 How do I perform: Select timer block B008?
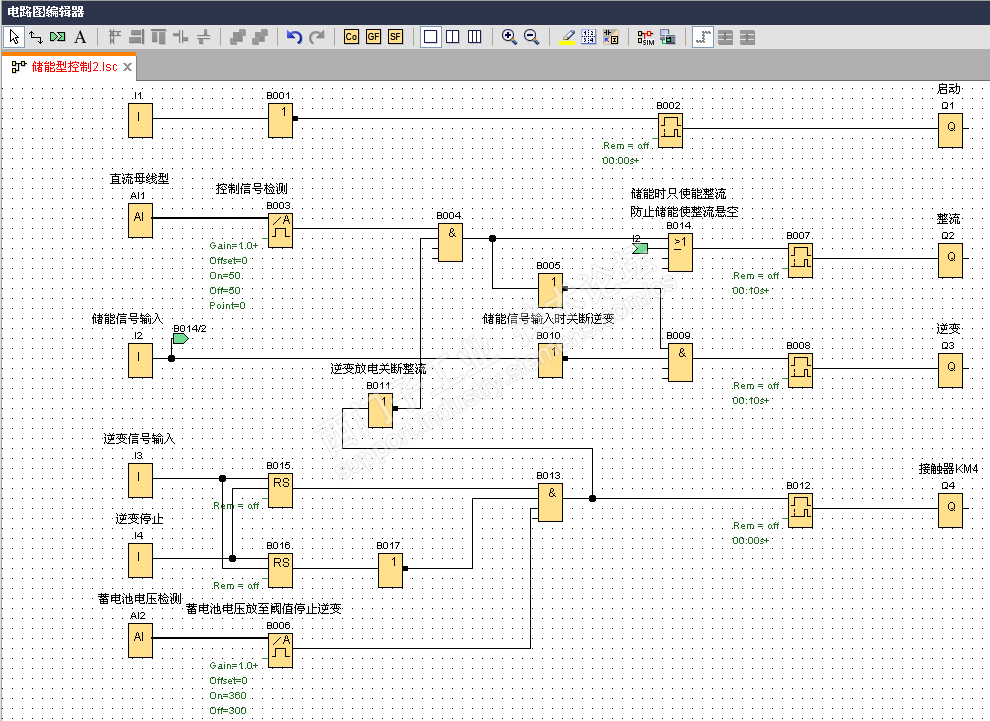pos(801,371)
